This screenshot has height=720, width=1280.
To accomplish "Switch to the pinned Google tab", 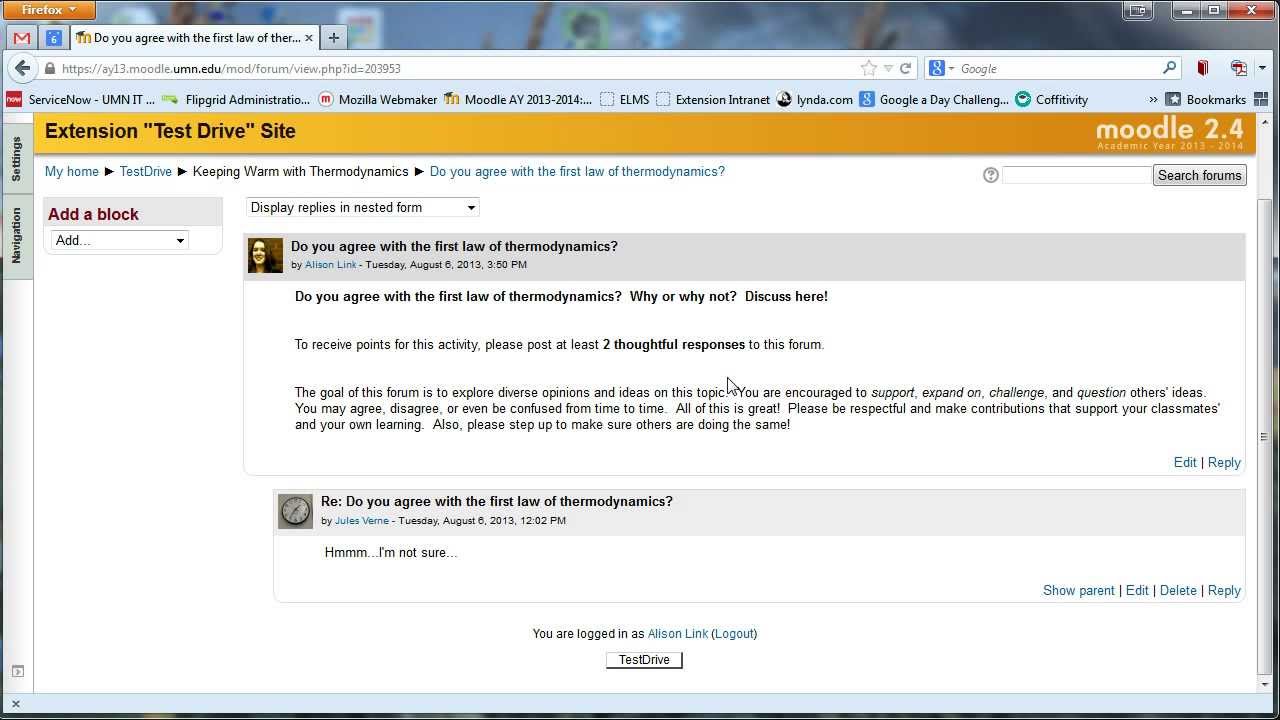I will click(x=54, y=38).
